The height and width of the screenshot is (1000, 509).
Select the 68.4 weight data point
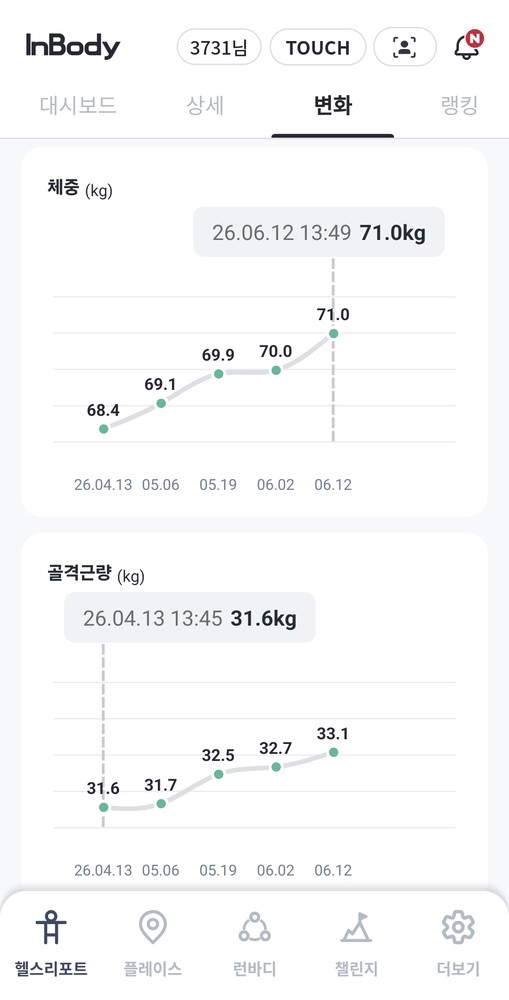103,429
